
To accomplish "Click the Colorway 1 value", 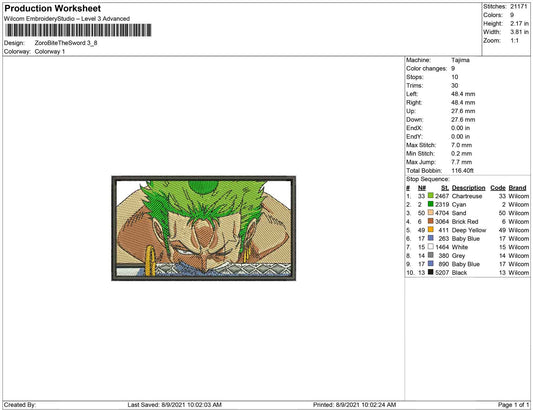I will pyautogui.click(x=50, y=52).
